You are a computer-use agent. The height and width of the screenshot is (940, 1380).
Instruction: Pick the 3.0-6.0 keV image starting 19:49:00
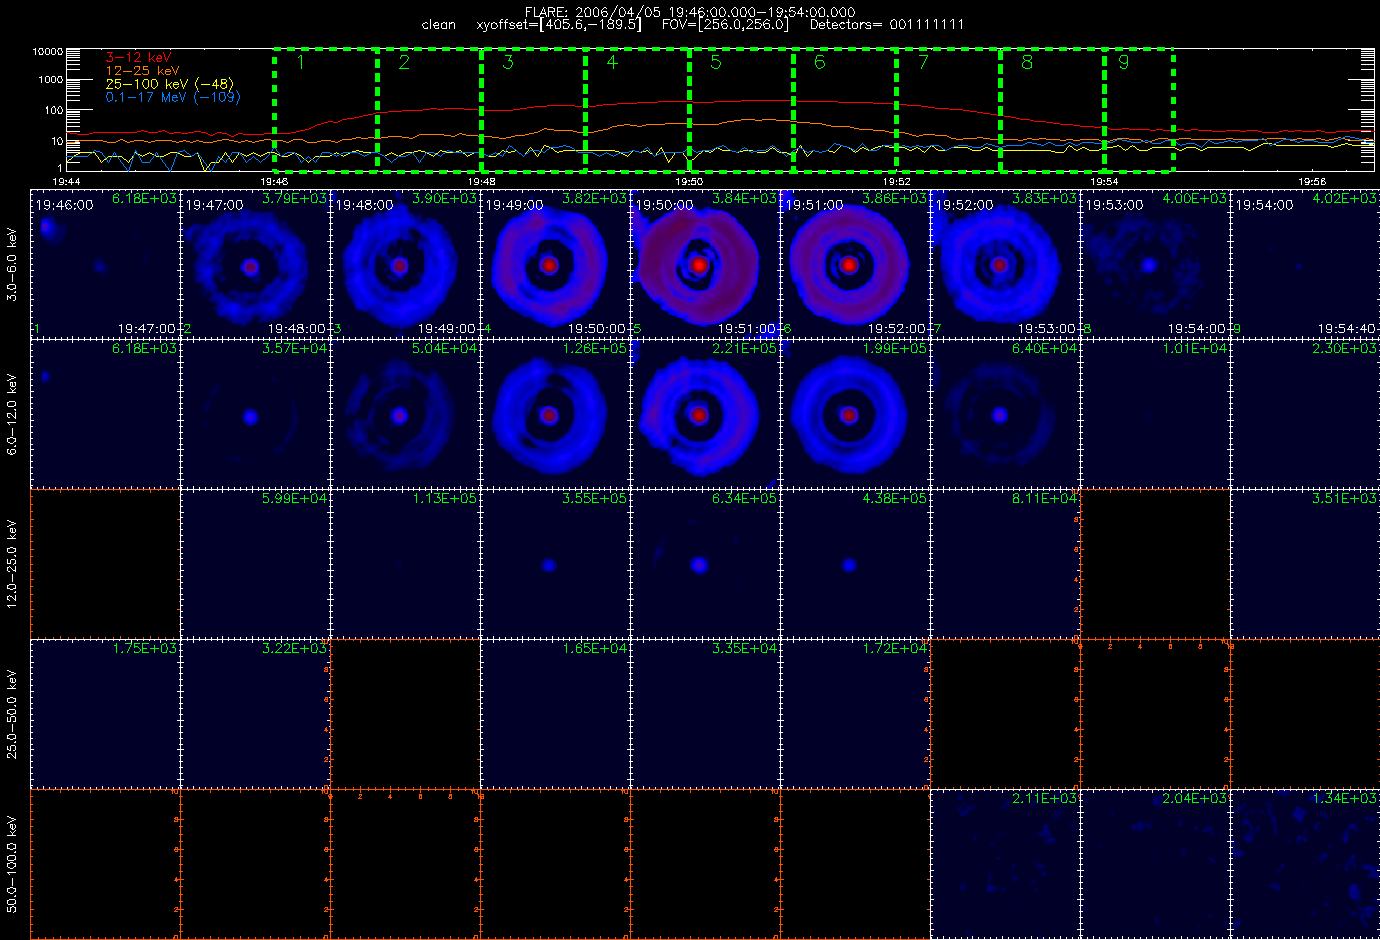[x=555, y=264]
